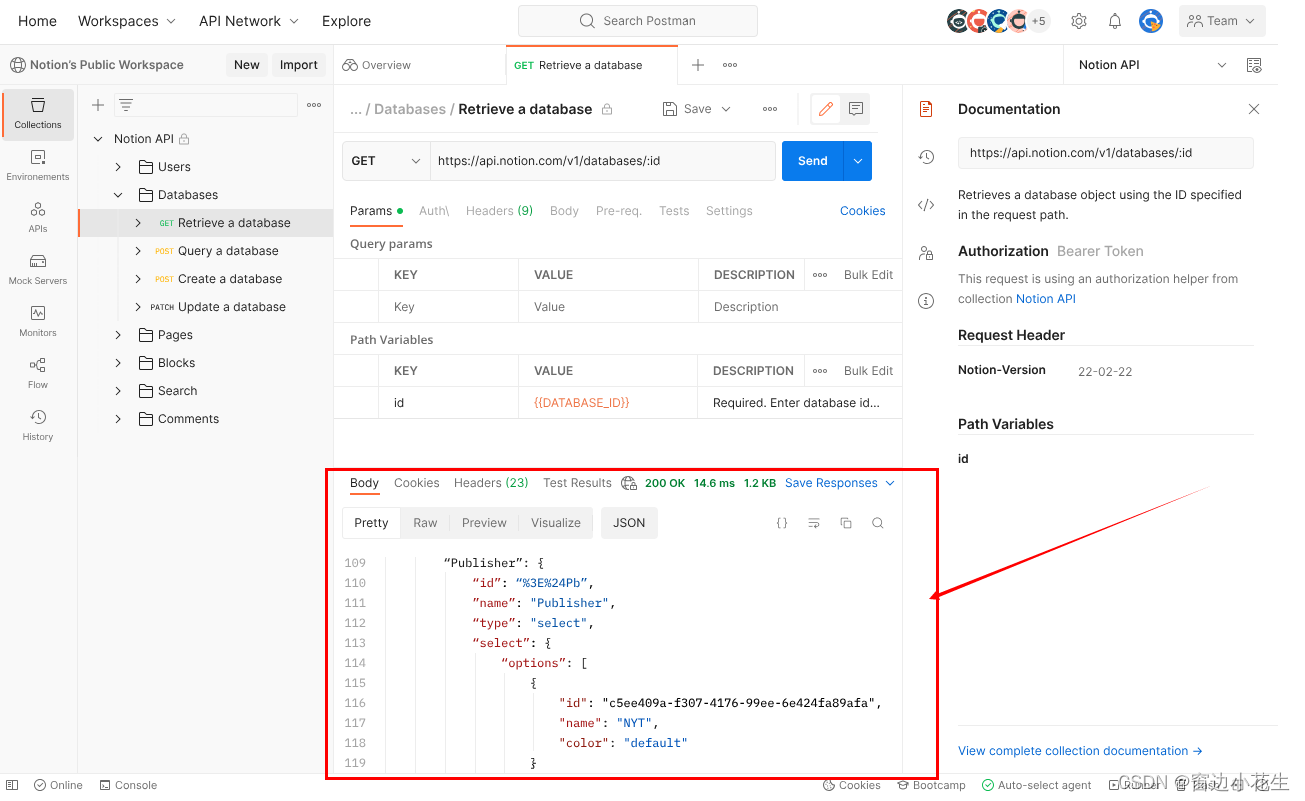Screen dimensions: 1305x801
Task: Expand the Pages folder
Action: 118,335
